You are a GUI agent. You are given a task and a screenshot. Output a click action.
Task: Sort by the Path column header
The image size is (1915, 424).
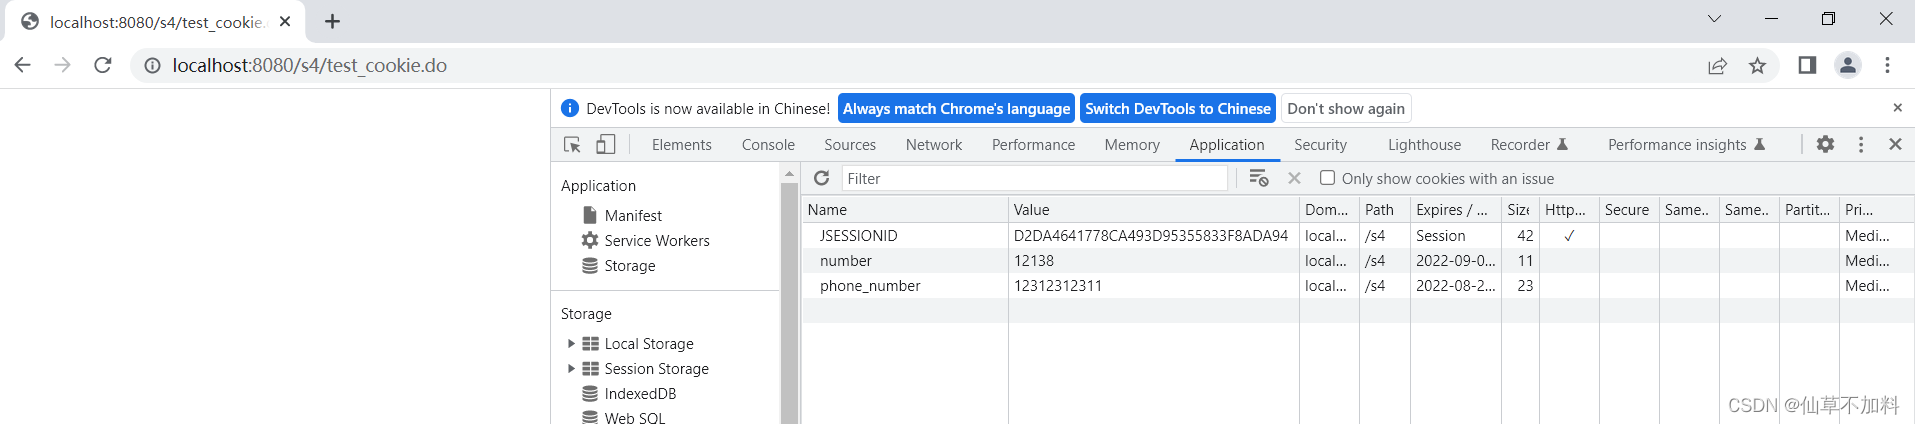coord(1384,209)
